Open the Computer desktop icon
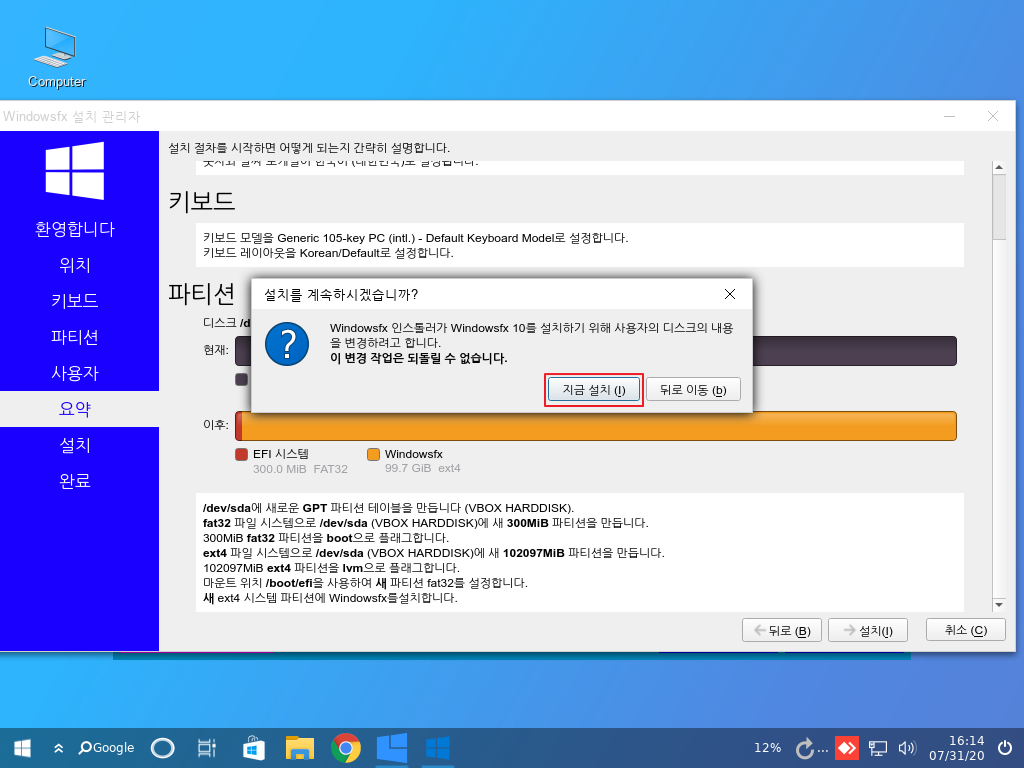1024x768 pixels. 57,57
